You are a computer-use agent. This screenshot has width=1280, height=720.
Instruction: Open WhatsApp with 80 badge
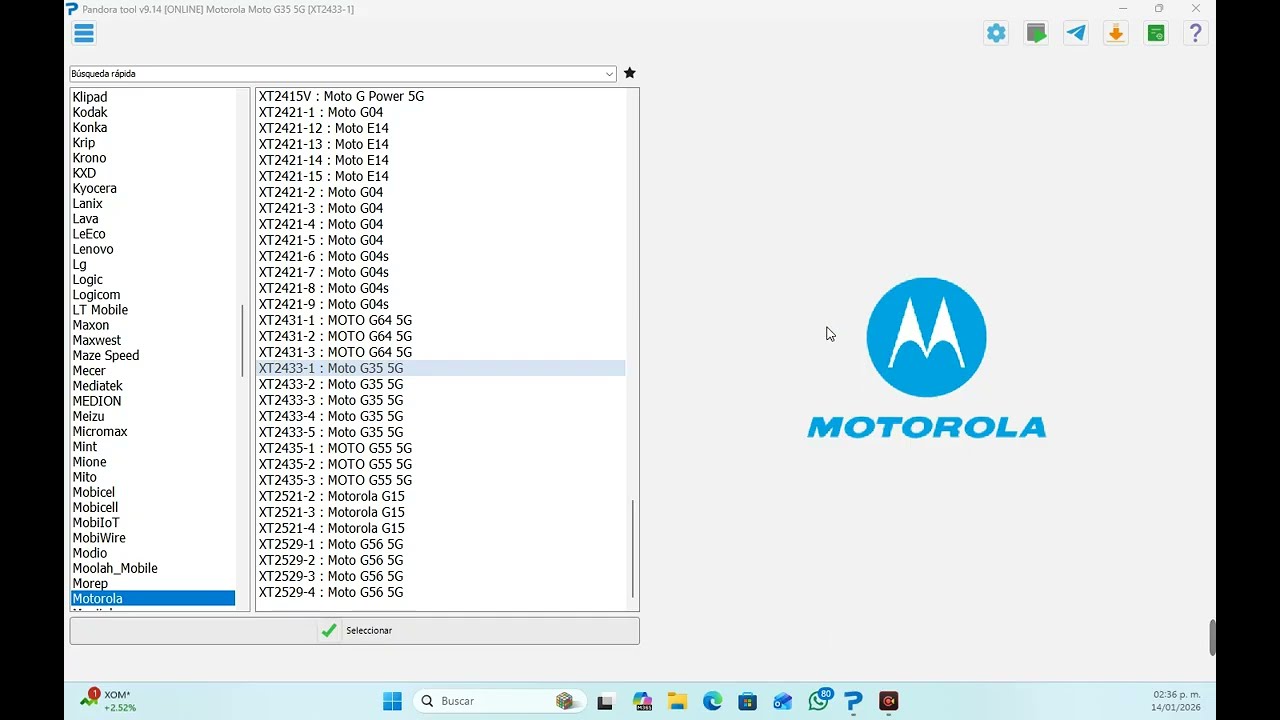[x=819, y=700]
